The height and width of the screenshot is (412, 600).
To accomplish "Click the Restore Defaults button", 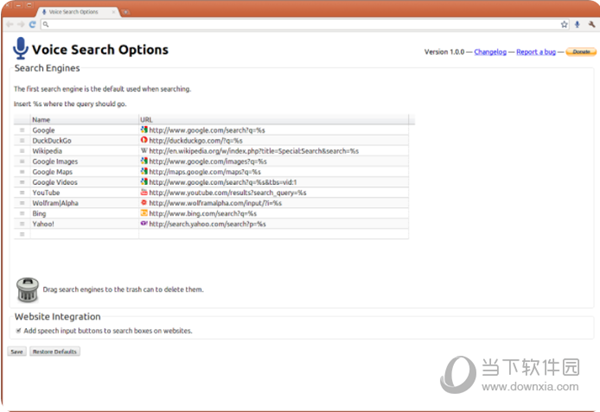I will pyautogui.click(x=55, y=352).
